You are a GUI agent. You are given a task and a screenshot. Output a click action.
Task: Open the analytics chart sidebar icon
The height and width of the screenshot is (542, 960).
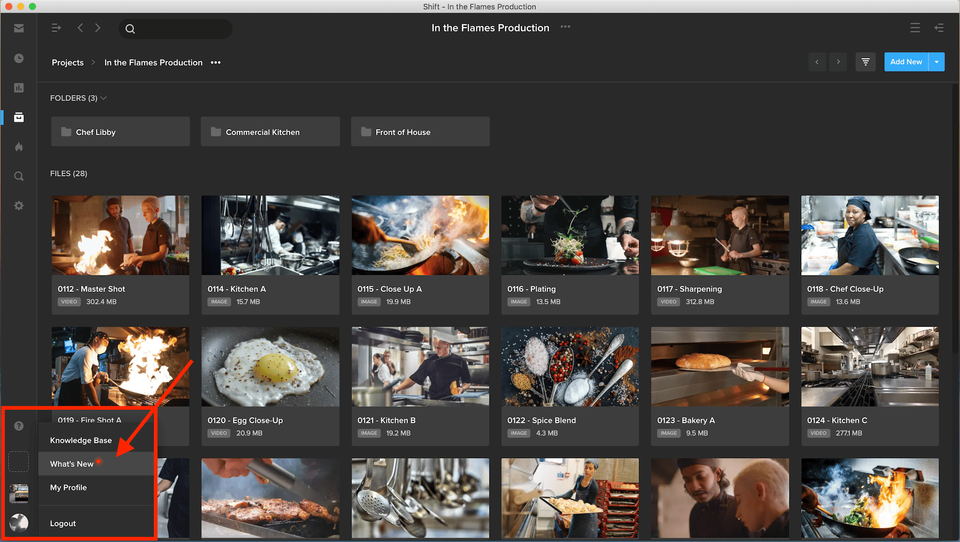pos(19,88)
